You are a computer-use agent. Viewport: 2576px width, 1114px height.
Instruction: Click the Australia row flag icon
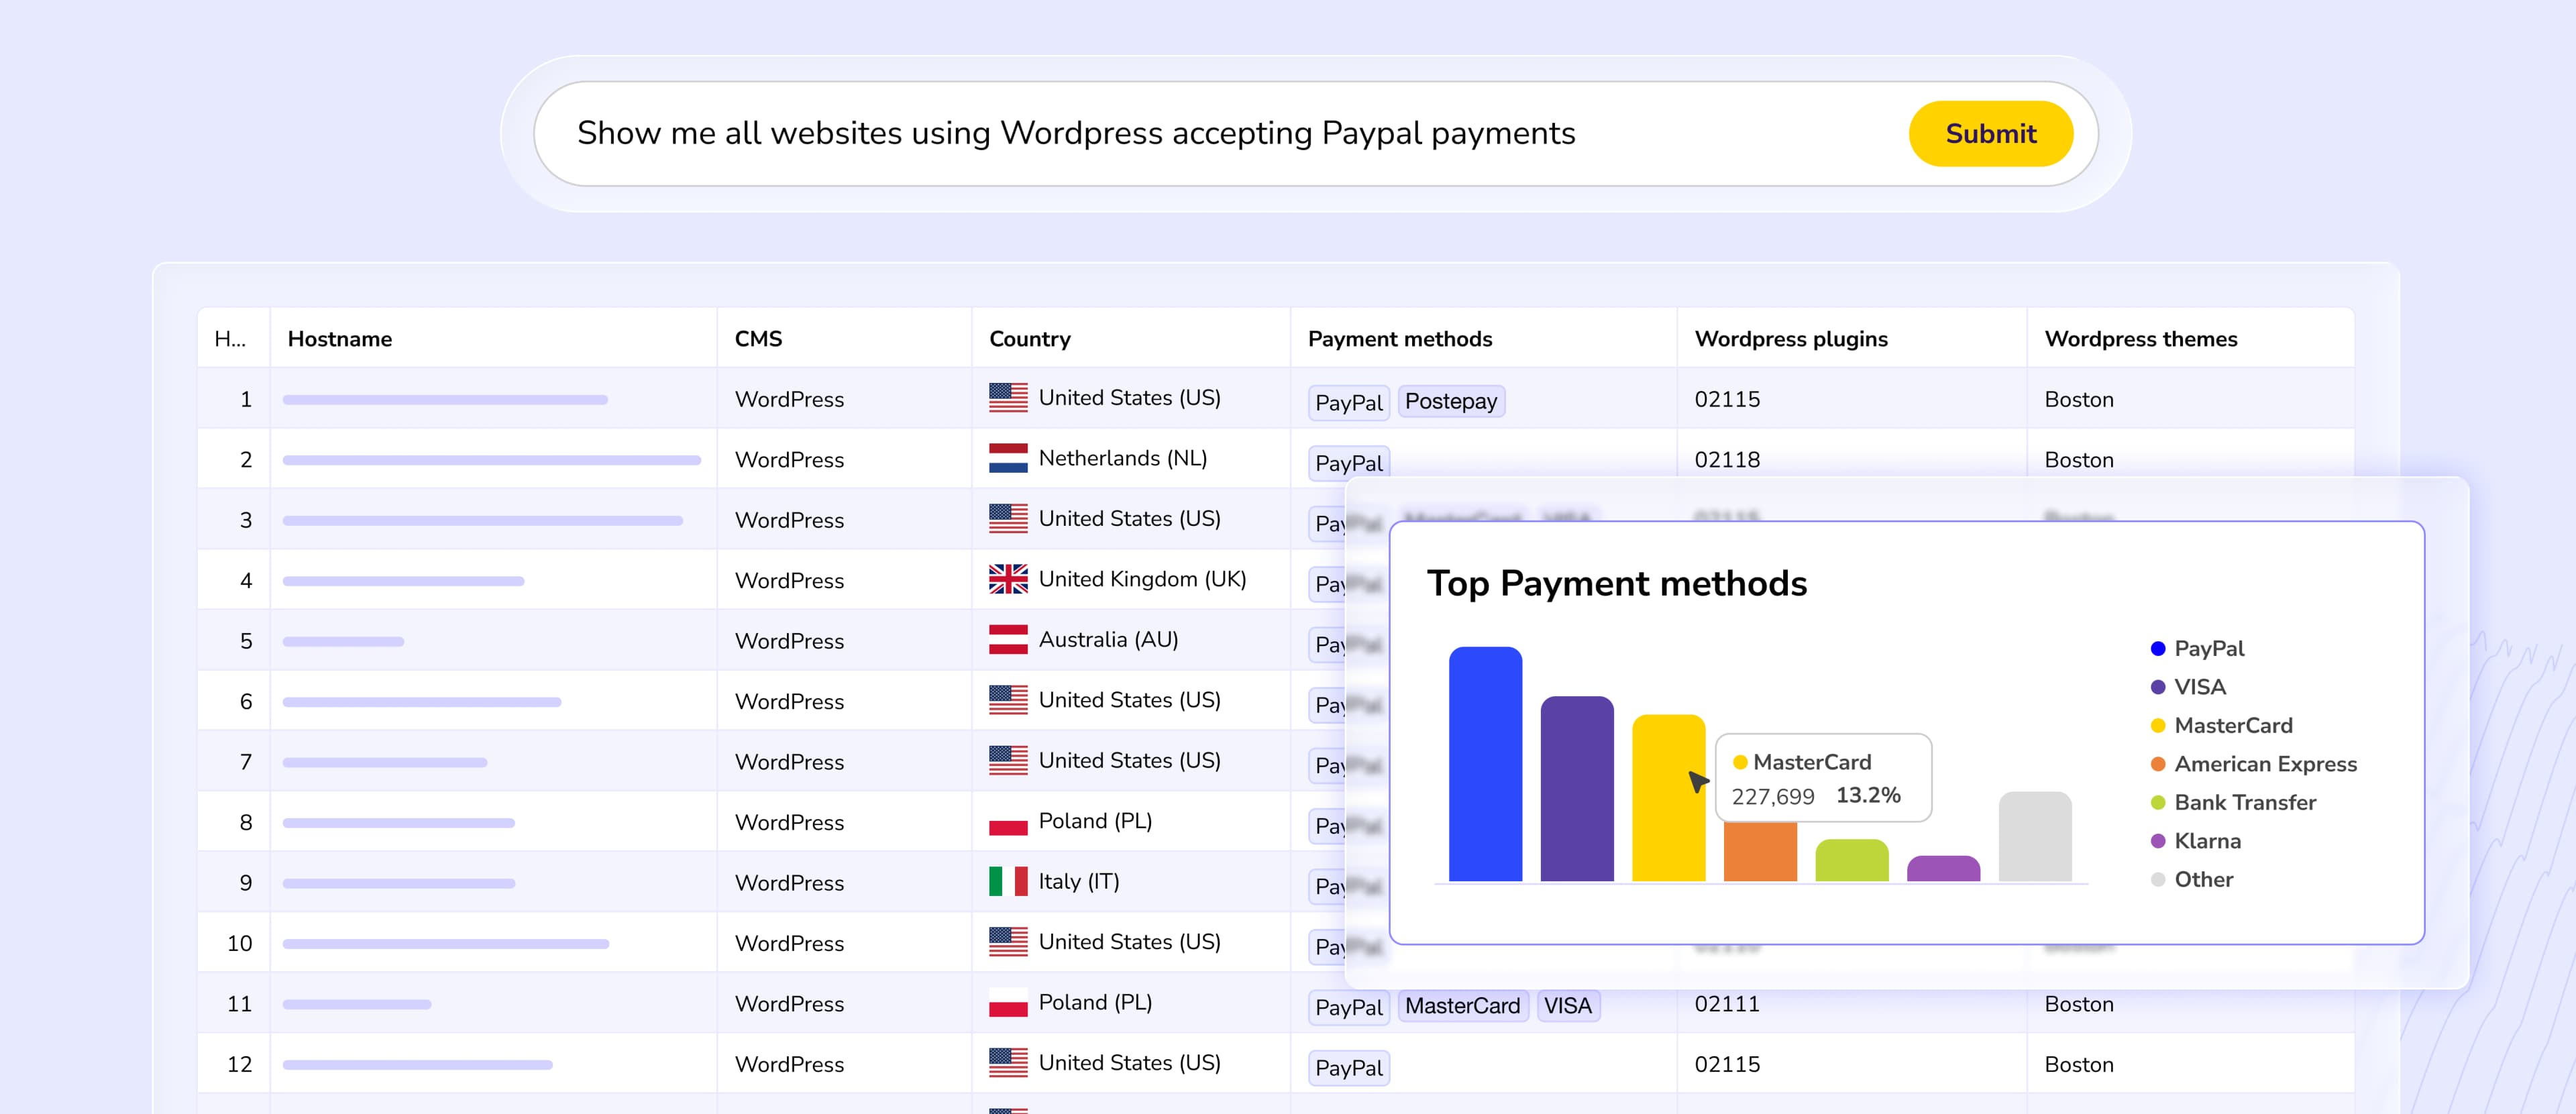1007,639
